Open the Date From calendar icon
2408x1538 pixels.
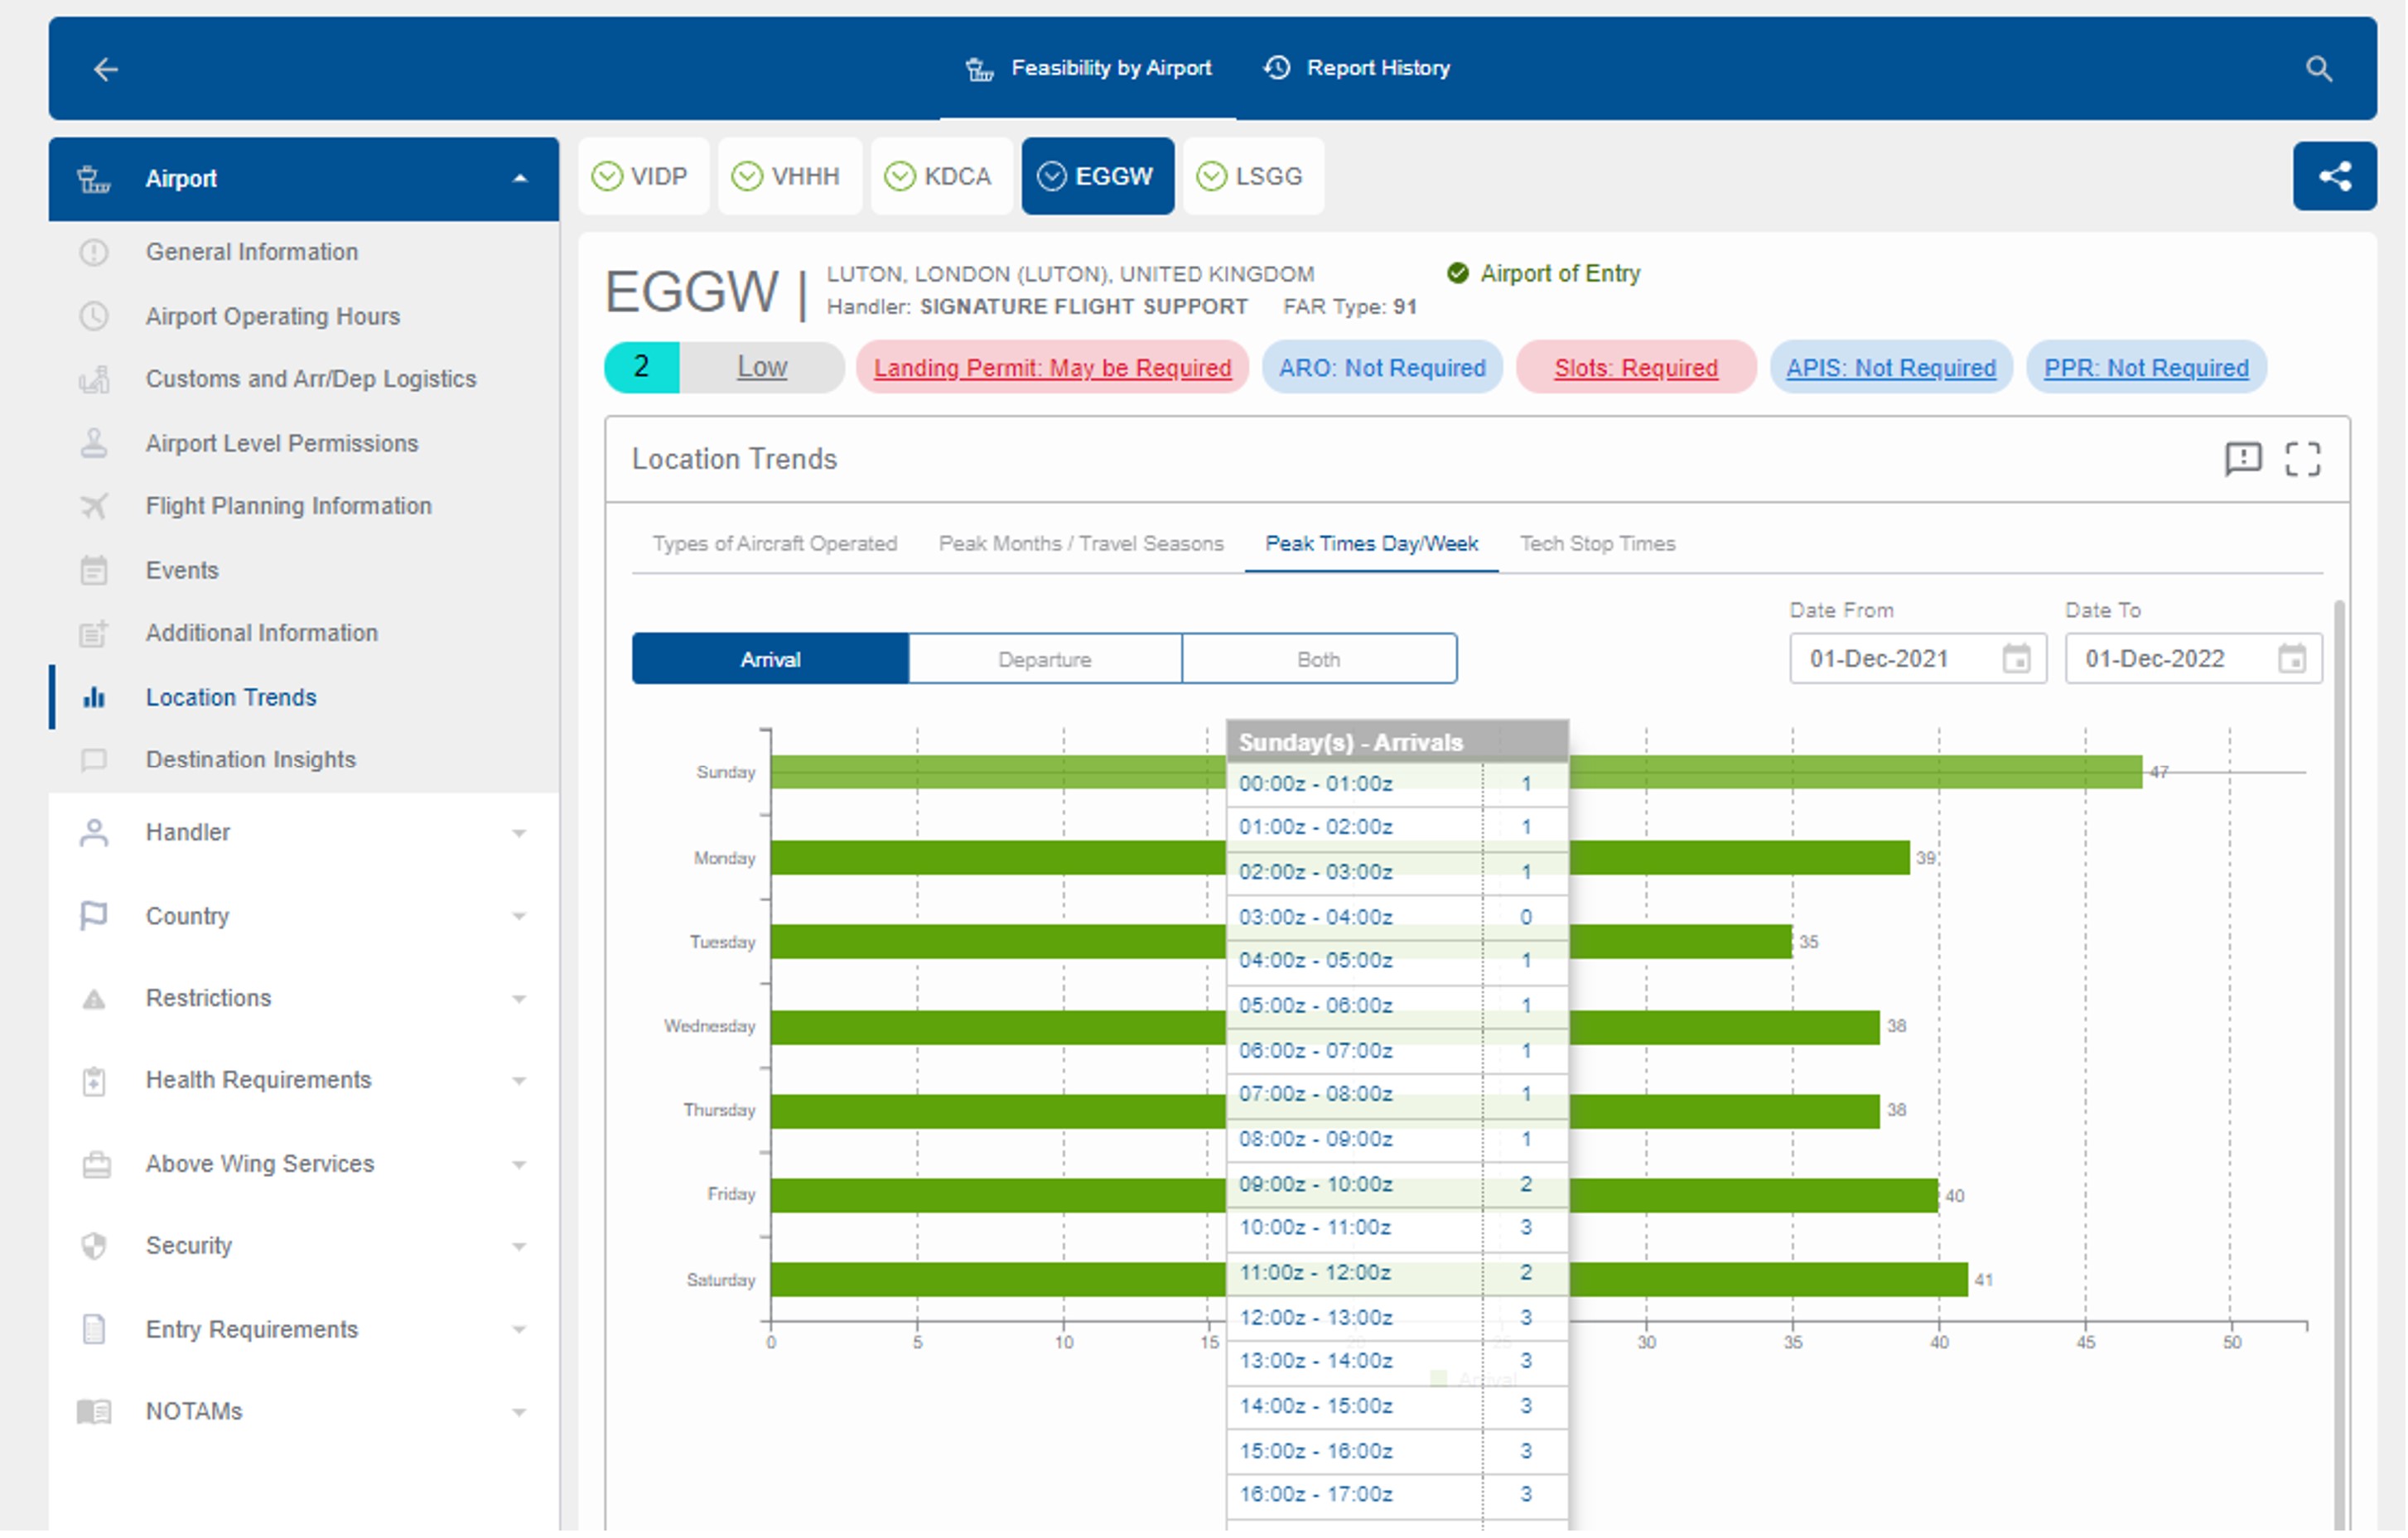[2016, 659]
